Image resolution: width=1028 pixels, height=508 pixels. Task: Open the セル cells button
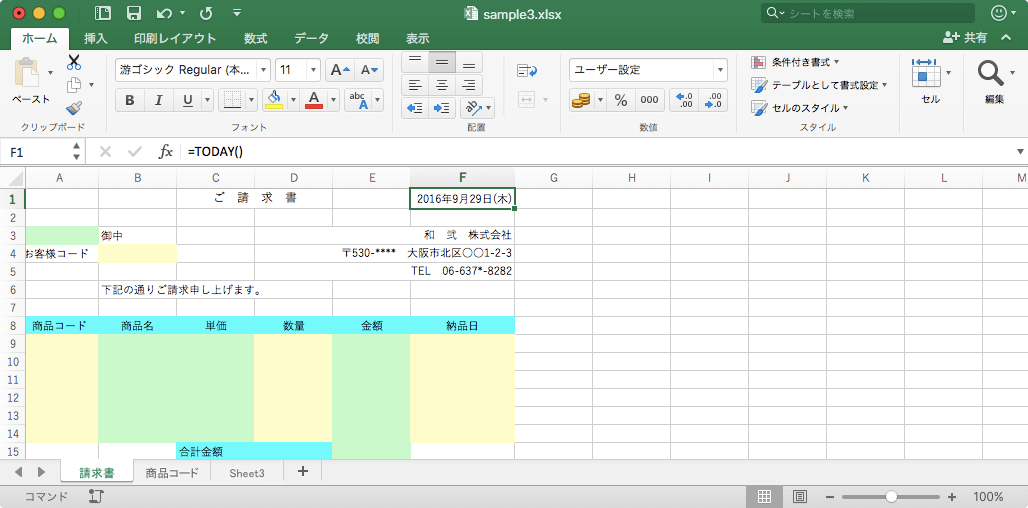930,81
